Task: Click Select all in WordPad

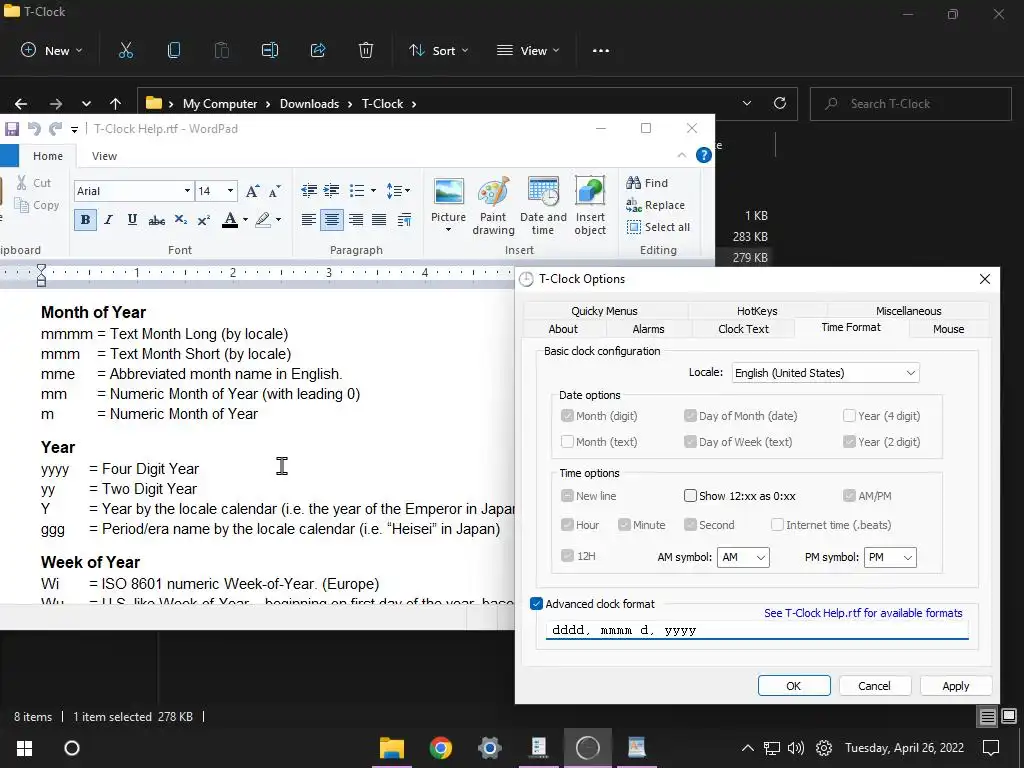Action: [658, 227]
